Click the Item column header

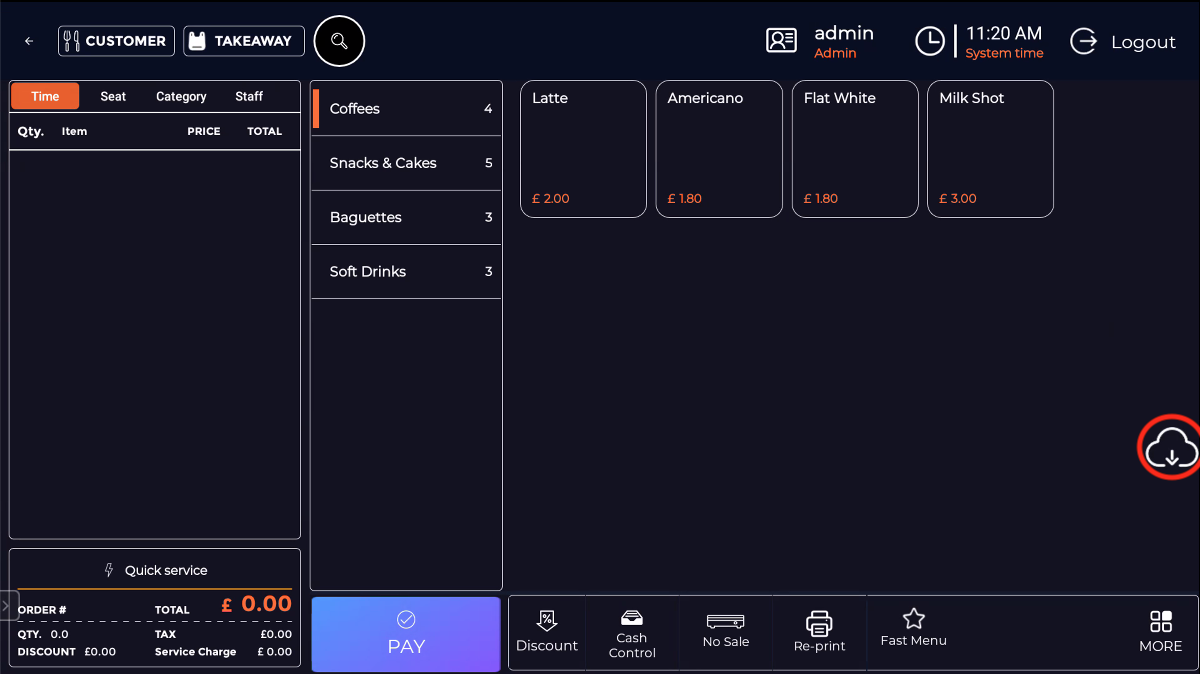[74, 131]
